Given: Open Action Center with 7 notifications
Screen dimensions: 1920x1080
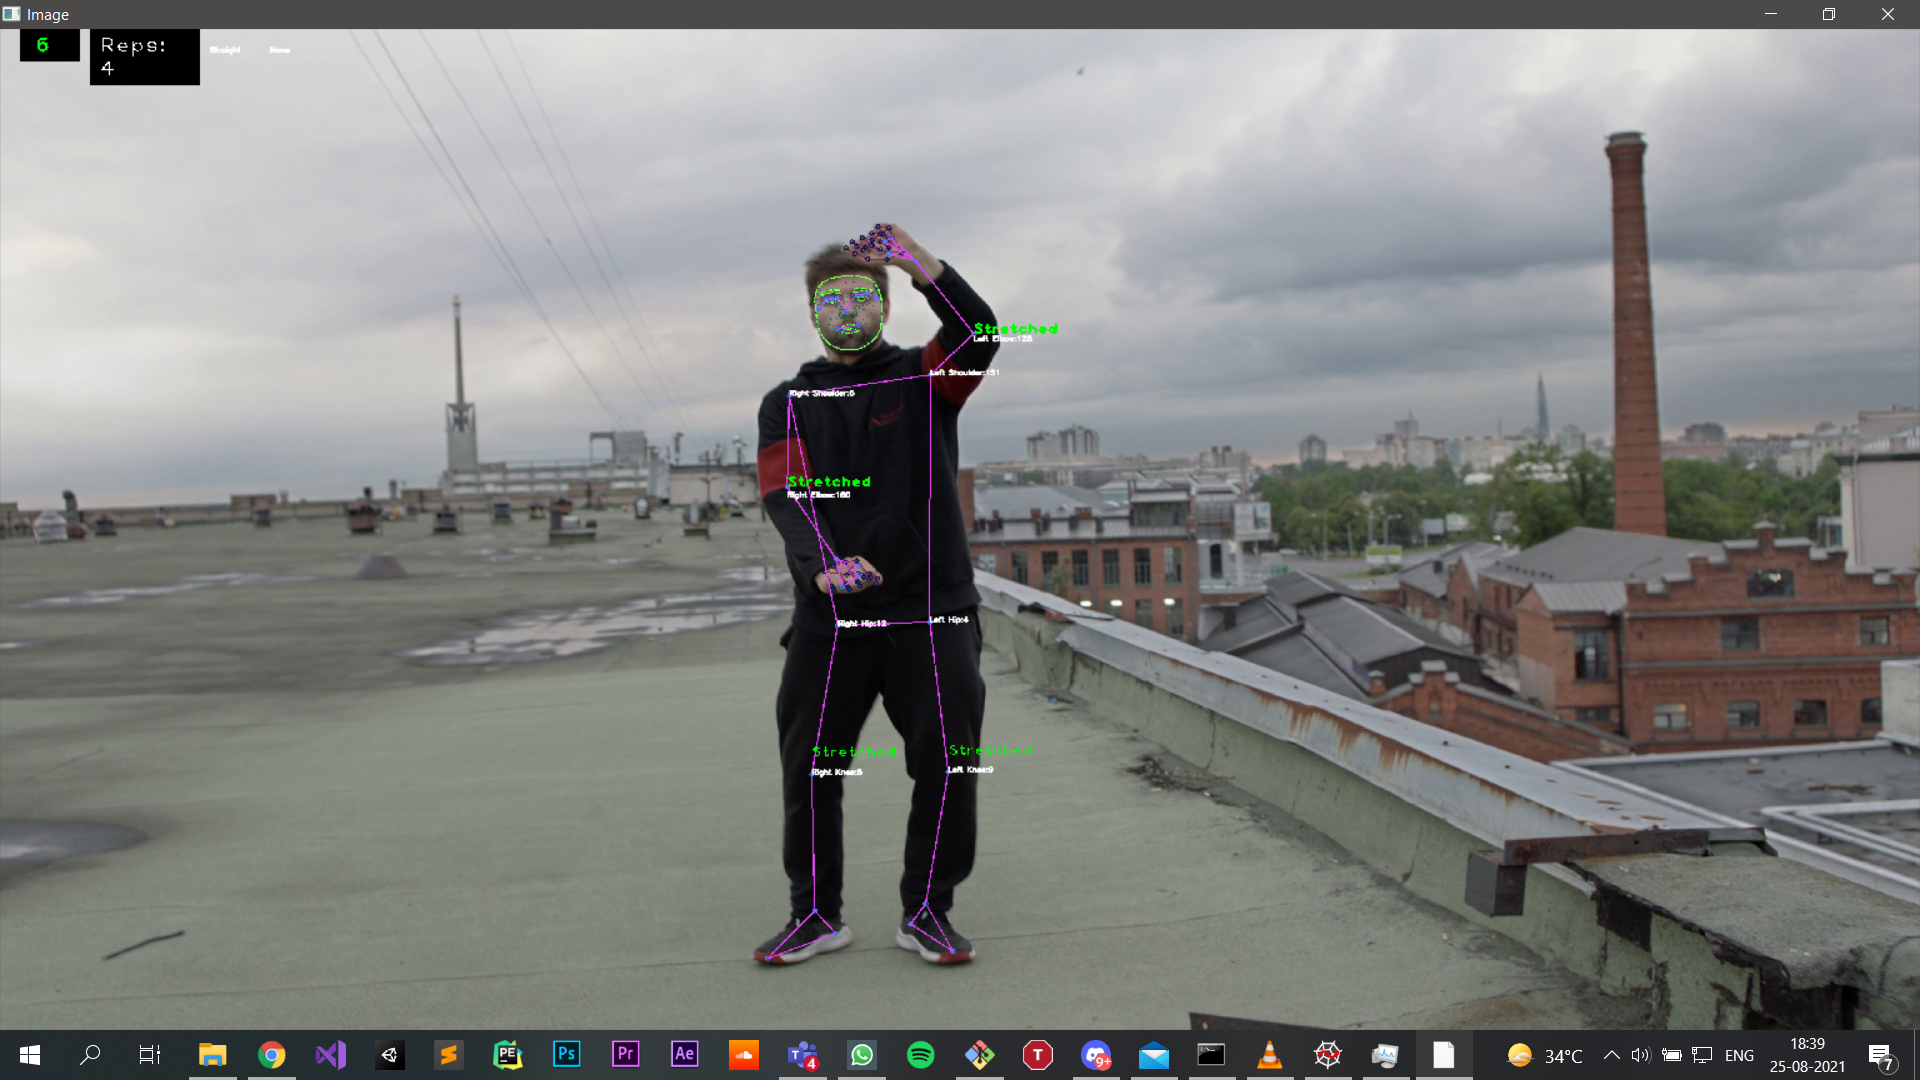Looking at the screenshot, I should click(x=1880, y=1056).
